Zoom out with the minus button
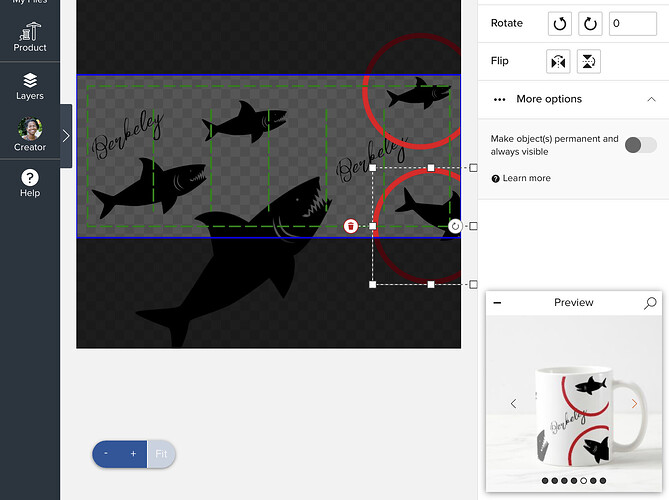This screenshot has width=669, height=500. click(x=106, y=454)
